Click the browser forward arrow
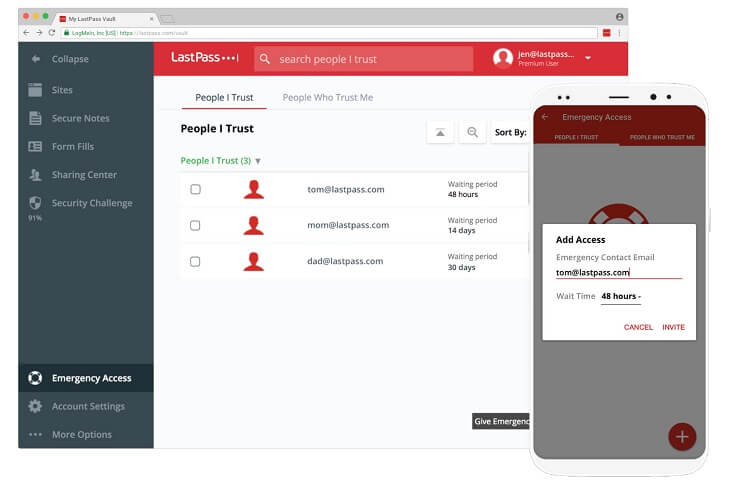Image resolution: width=729 pixels, height=500 pixels. click(39, 33)
